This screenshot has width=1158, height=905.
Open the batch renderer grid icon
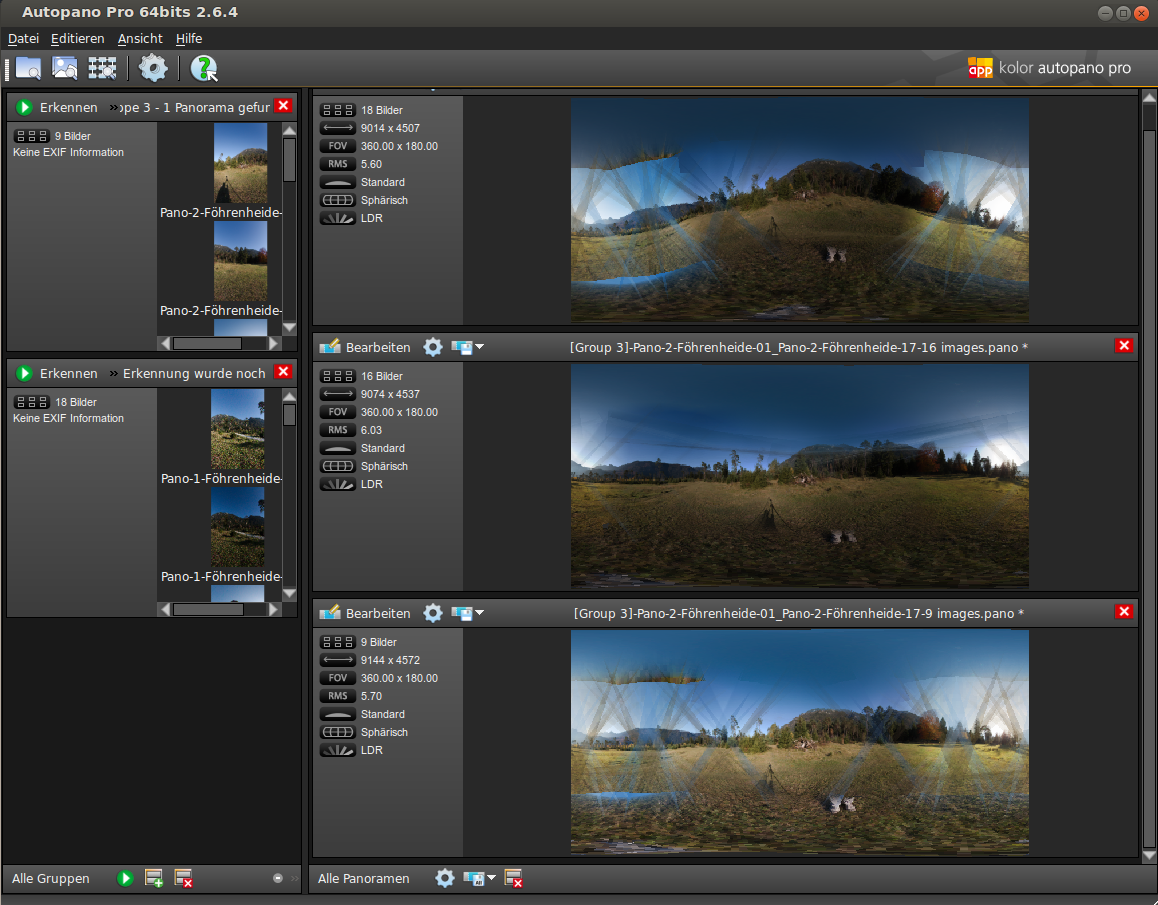coord(102,68)
